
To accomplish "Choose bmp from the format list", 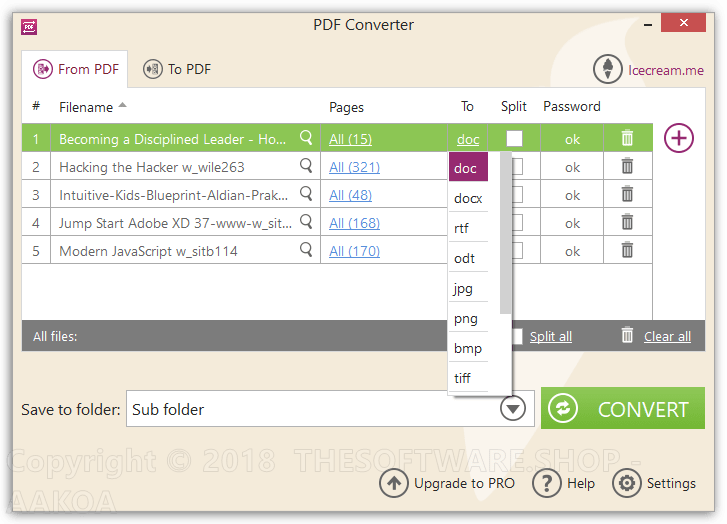I will coord(468,348).
